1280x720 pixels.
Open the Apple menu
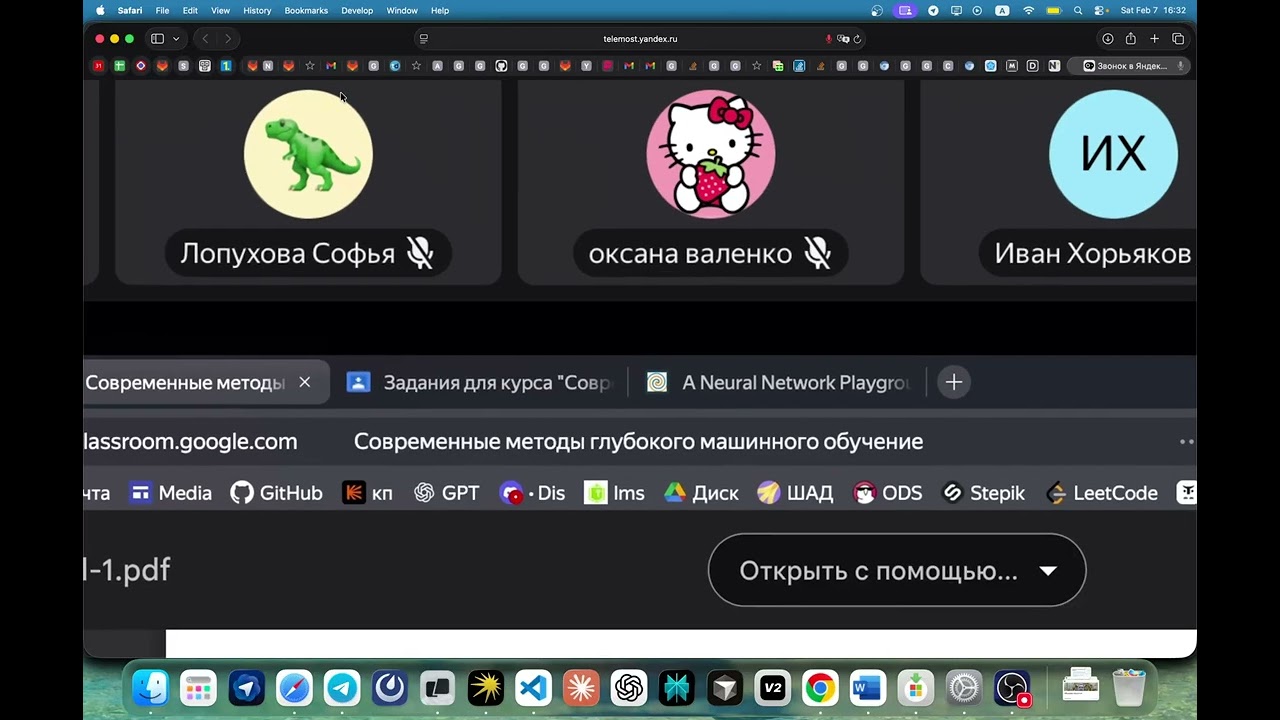(x=100, y=10)
